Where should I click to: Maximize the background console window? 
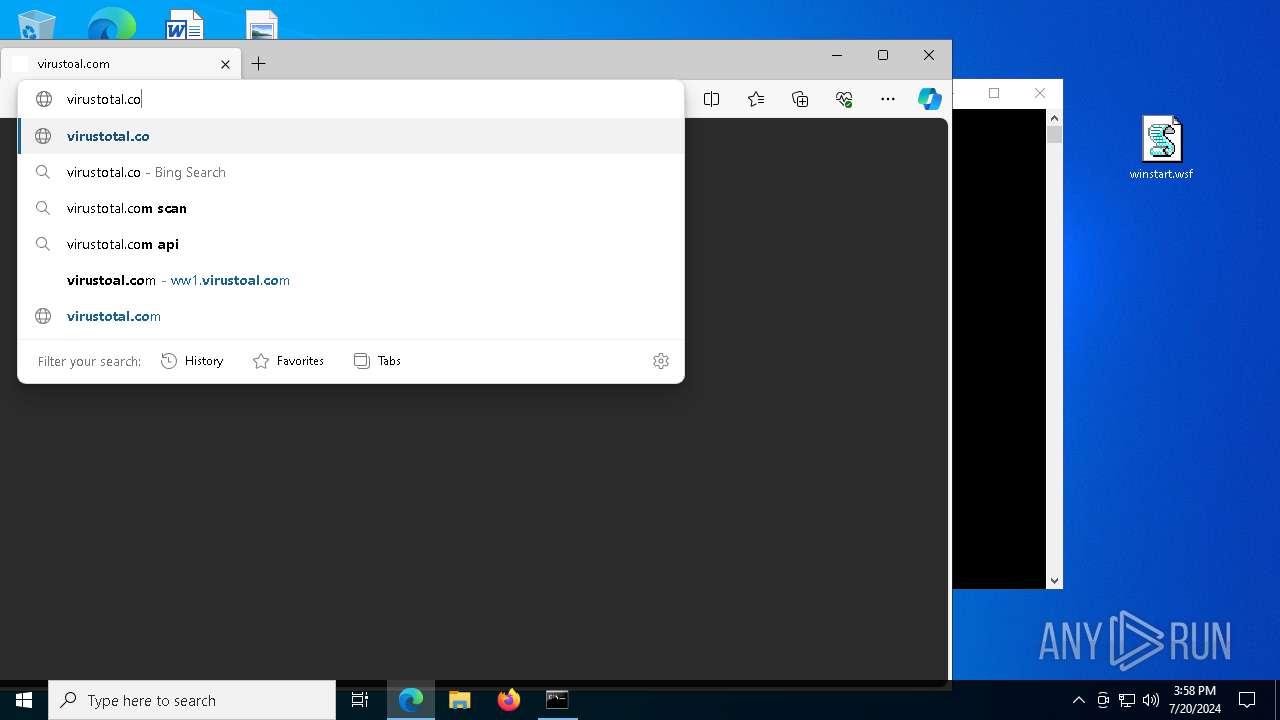click(x=994, y=93)
